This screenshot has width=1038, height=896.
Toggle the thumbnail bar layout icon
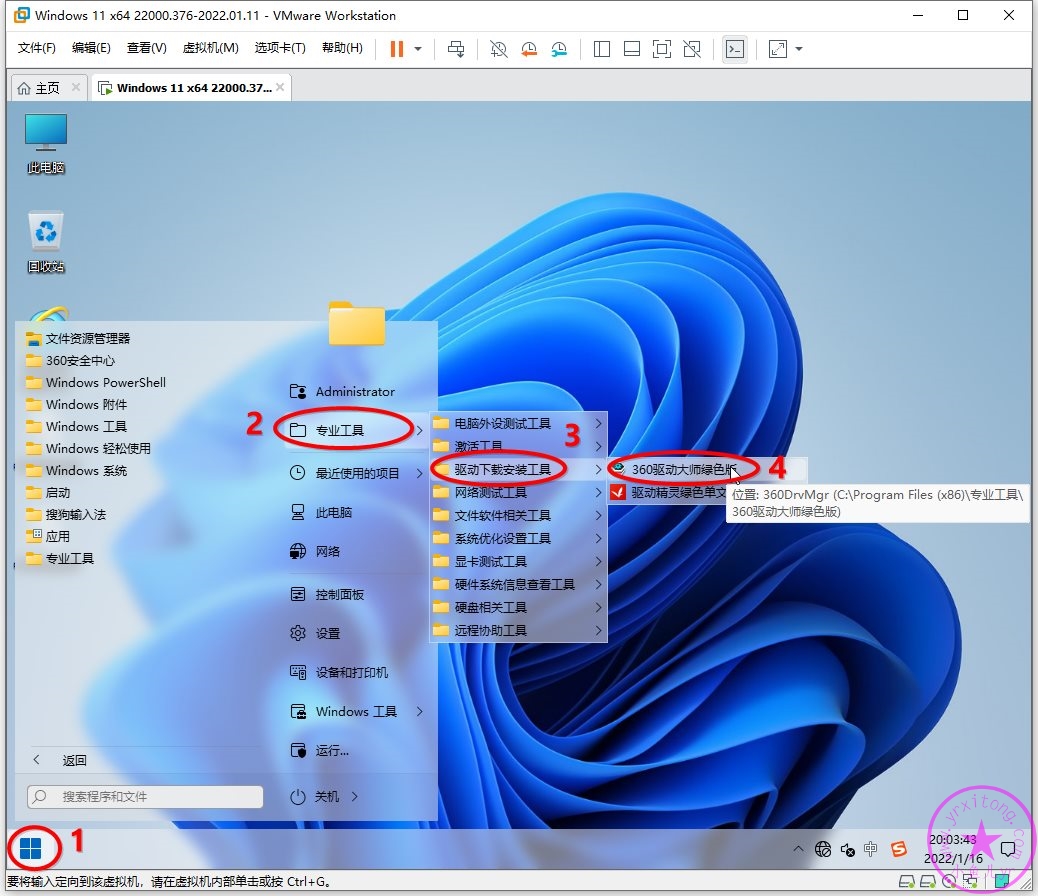tap(632, 49)
